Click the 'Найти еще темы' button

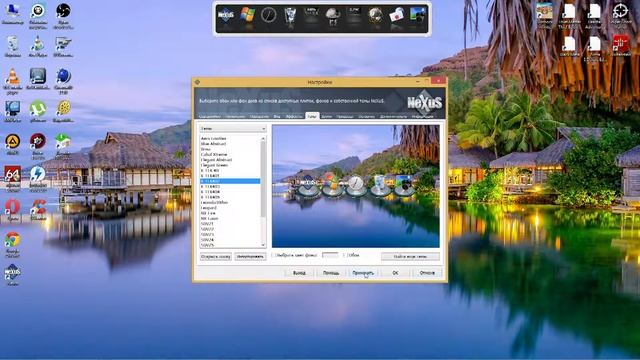click(410, 256)
